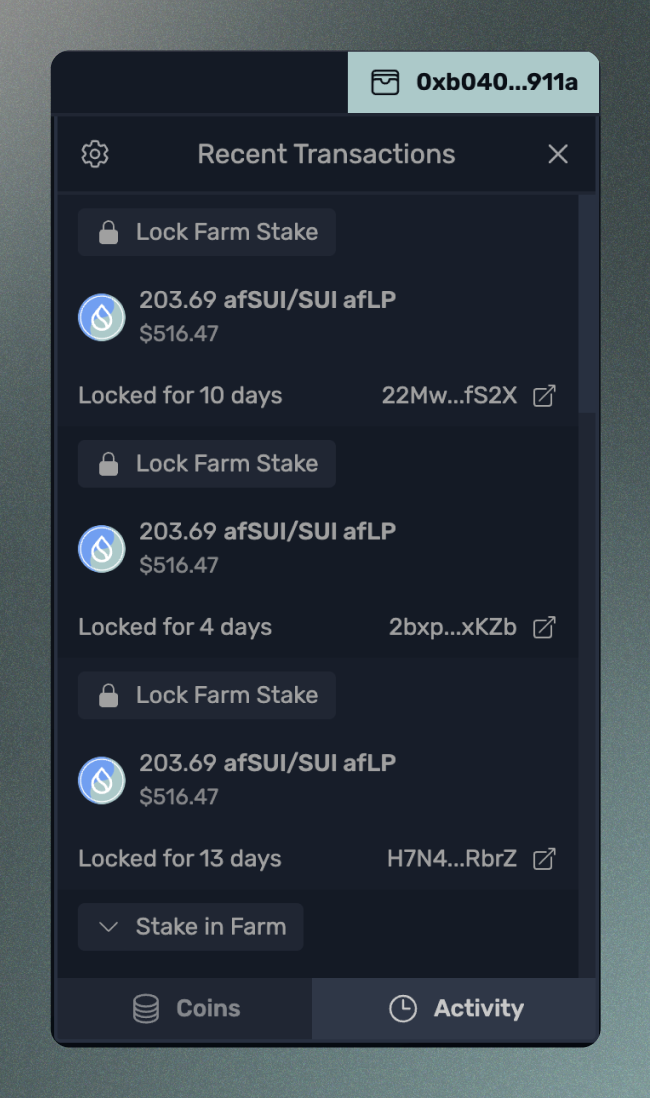Click the second Lock Farm Stake label
The image size is (650, 1098).
[207, 464]
